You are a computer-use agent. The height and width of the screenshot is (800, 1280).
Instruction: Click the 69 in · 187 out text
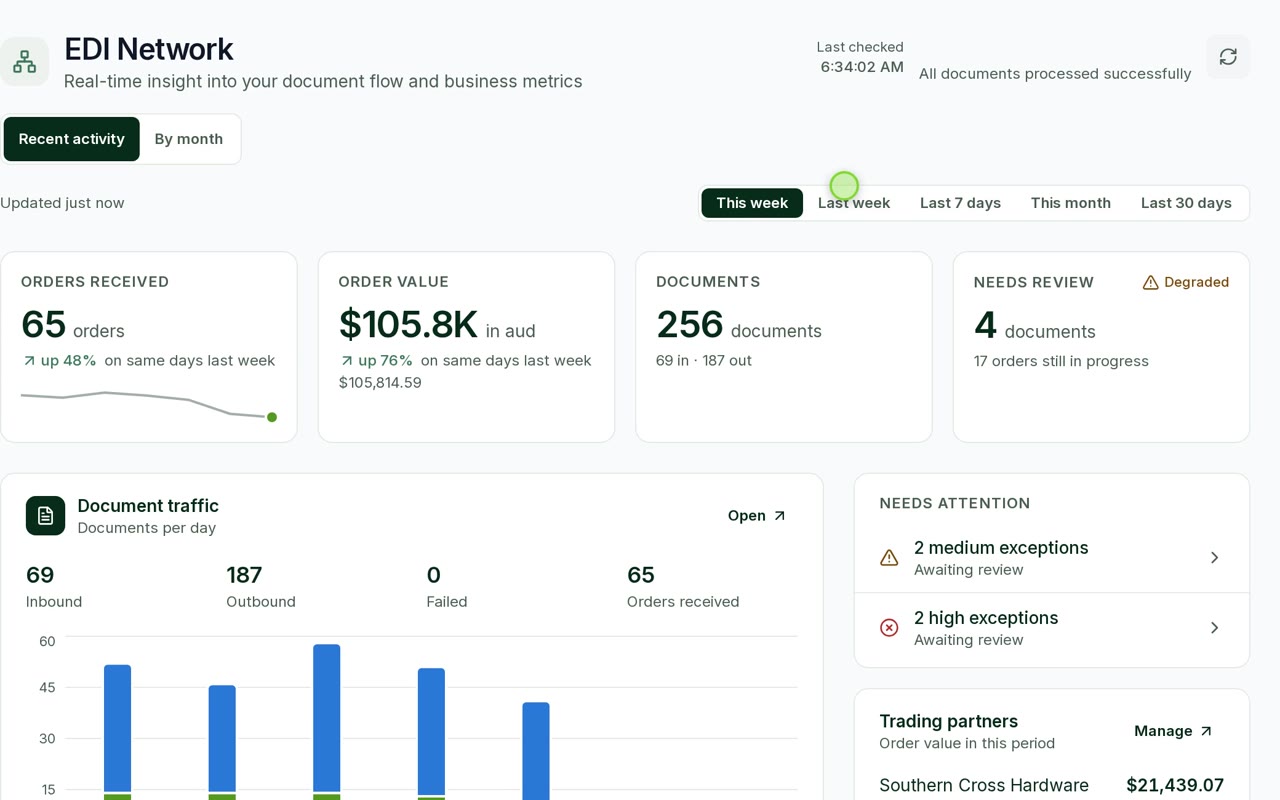pyautogui.click(x=704, y=361)
